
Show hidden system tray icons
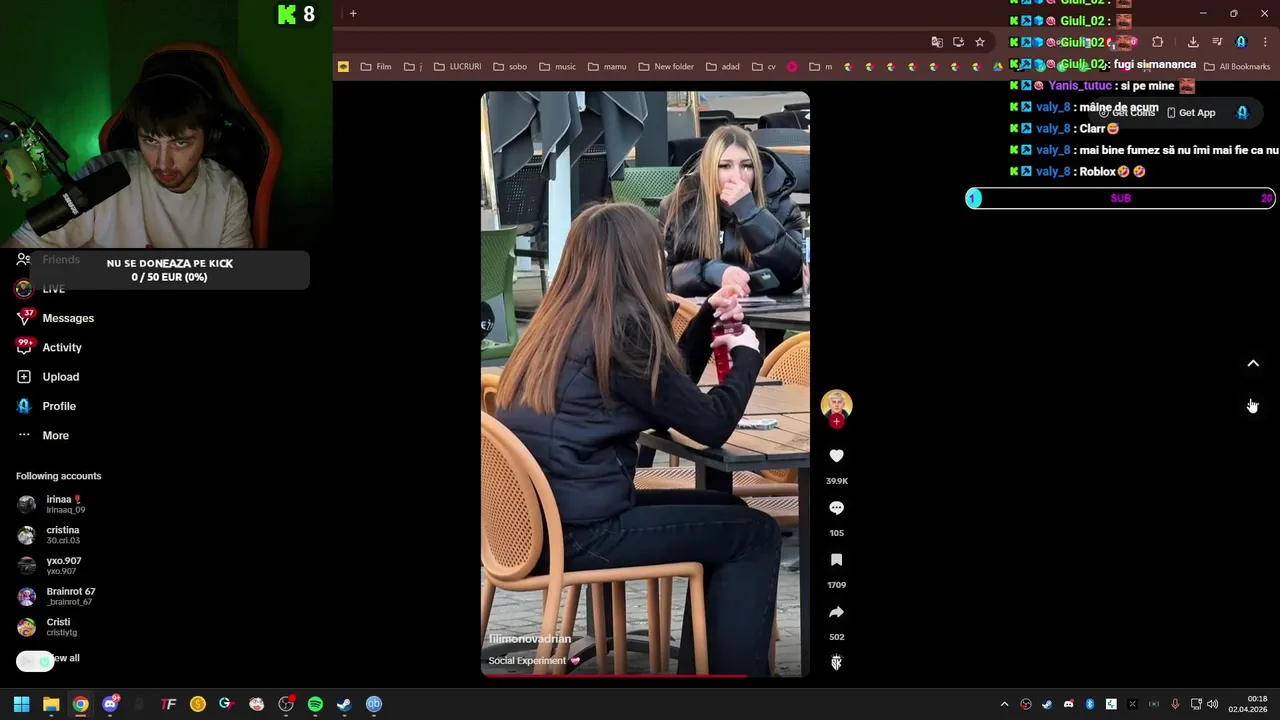pos(1004,704)
